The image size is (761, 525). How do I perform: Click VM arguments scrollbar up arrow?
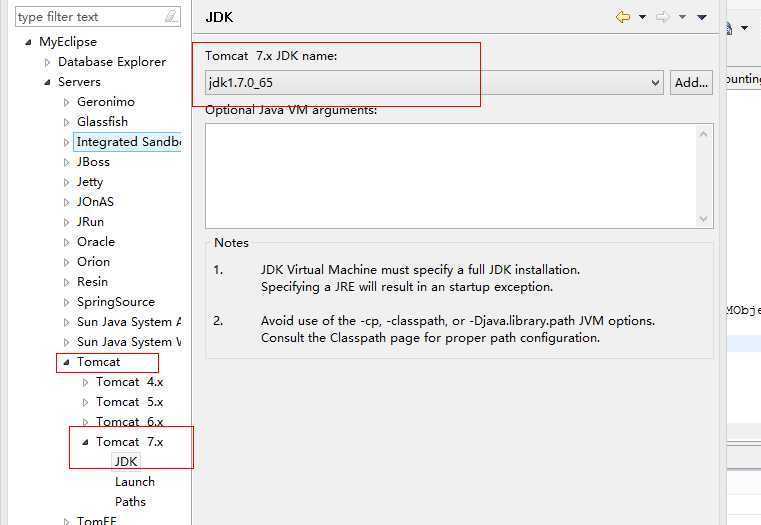pos(704,134)
